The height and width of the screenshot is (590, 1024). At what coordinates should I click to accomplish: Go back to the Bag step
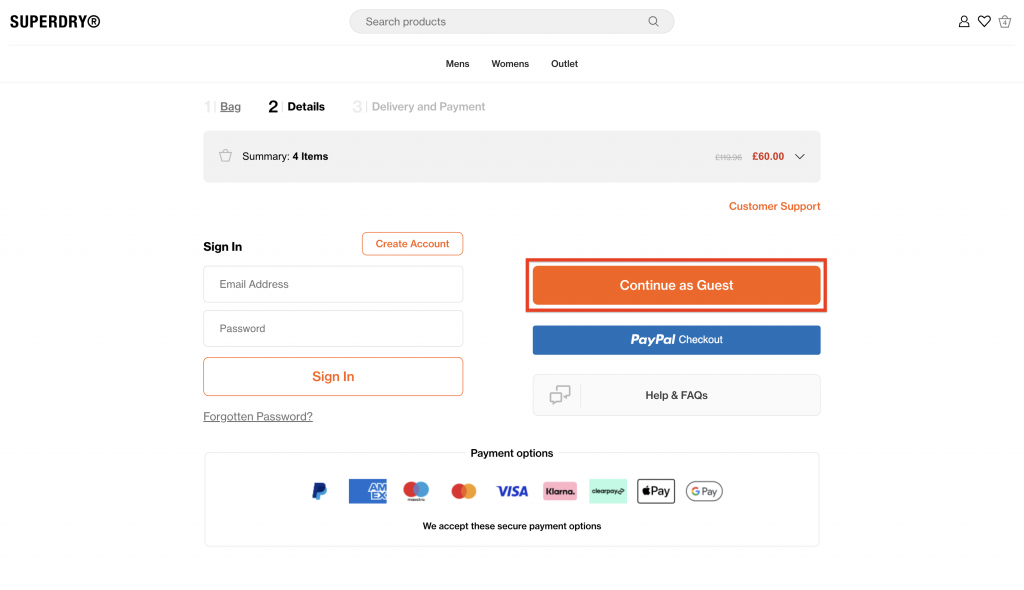click(x=230, y=107)
